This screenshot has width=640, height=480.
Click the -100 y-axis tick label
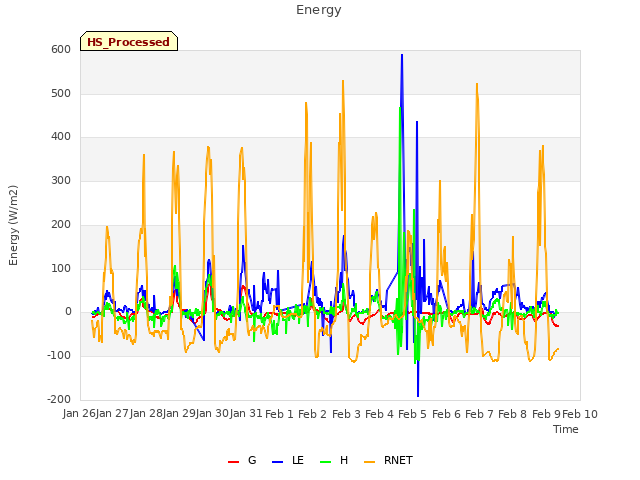click(59, 356)
